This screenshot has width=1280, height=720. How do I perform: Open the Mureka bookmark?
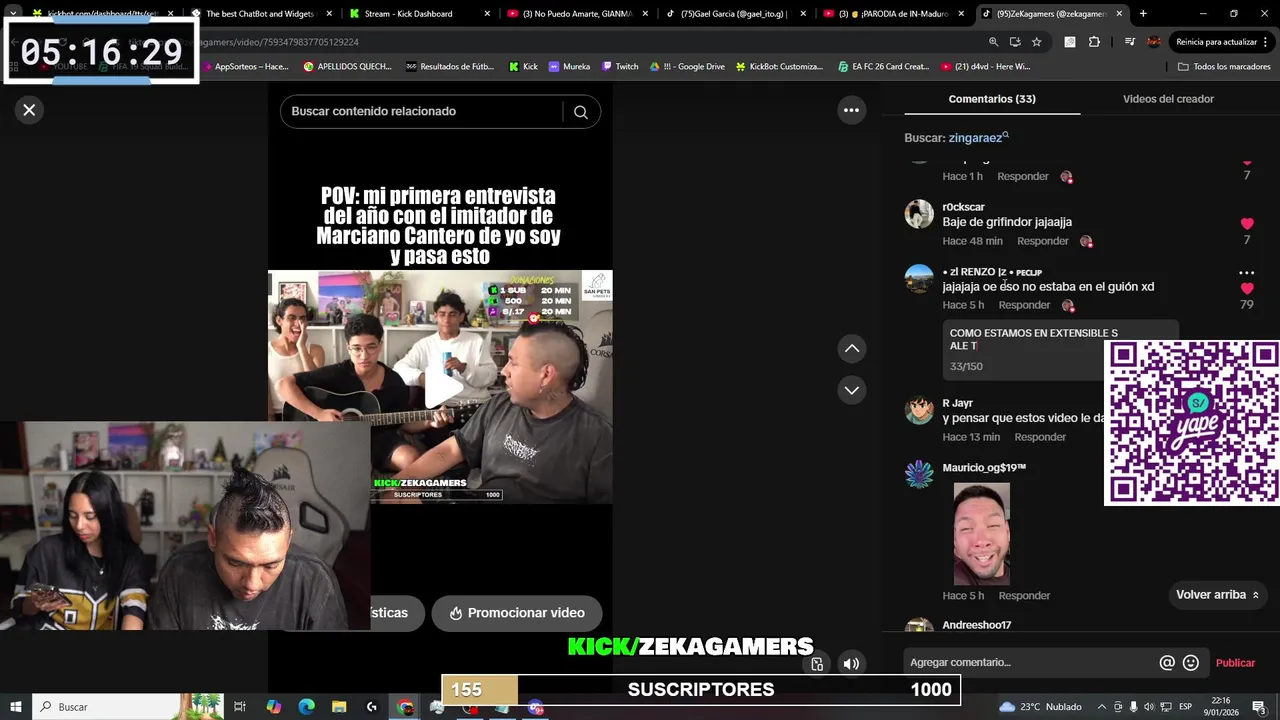point(569,67)
